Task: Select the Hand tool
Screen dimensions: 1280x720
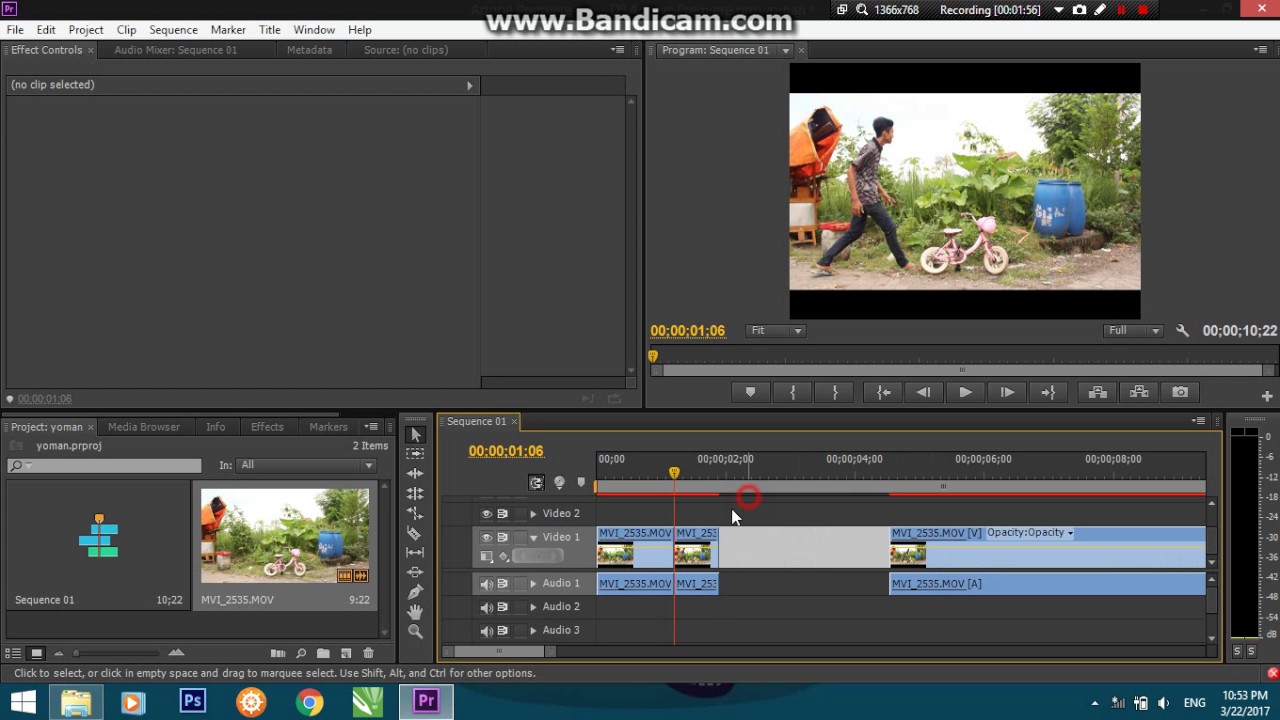Action: (x=415, y=612)
